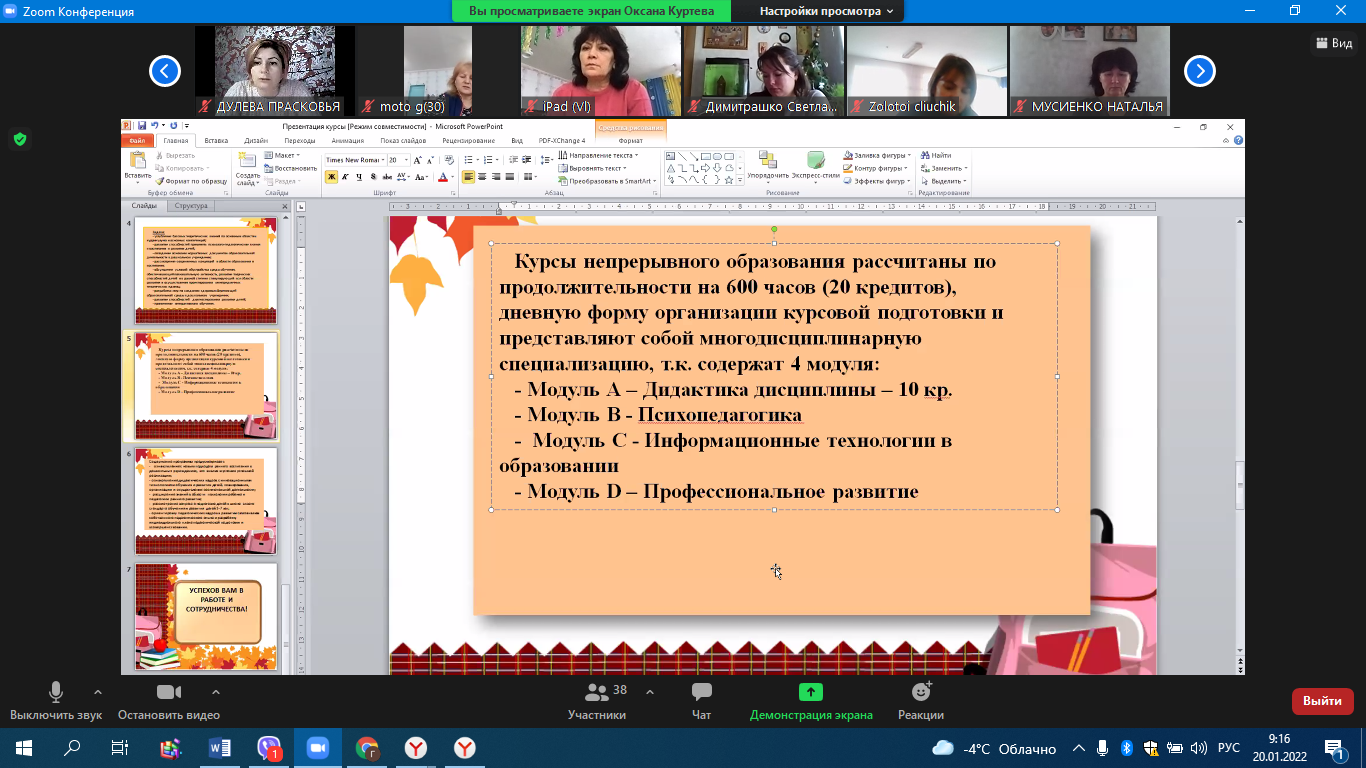Click the red Выйти button
1366x768 pixels.
(1322, 701)
